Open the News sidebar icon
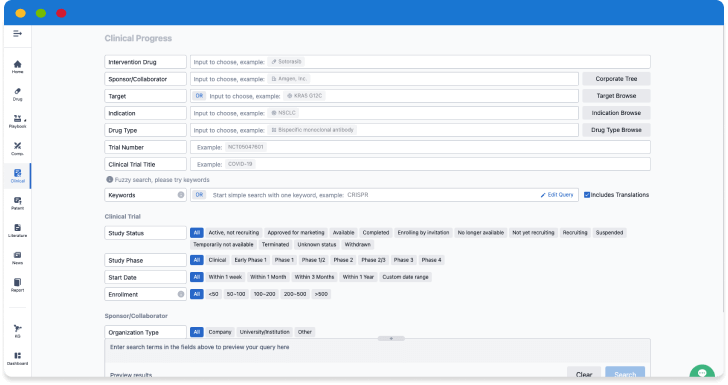The width and height of the screenshot is (728, 385). pos(17,258)
